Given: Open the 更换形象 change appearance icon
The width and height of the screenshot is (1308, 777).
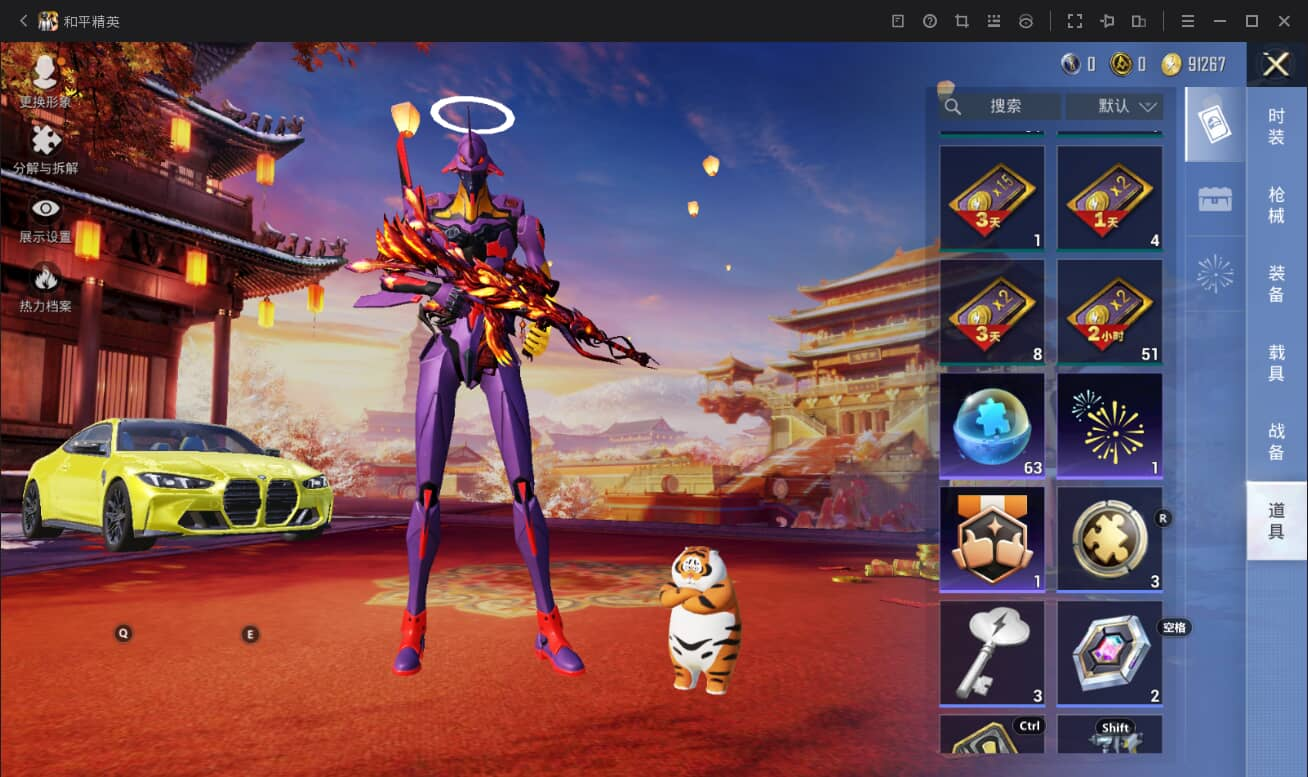Looking at the screenshot, I should pyautogui.click(x=45, y=73).
